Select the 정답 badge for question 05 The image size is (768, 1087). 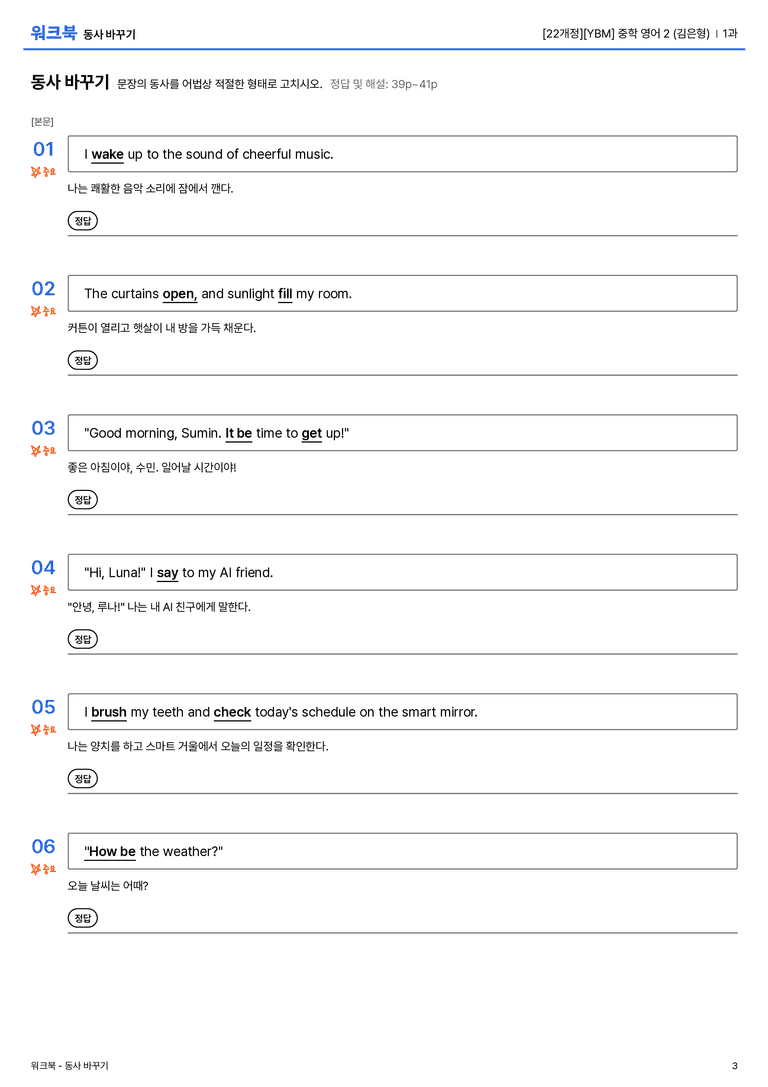click(82, 779)
